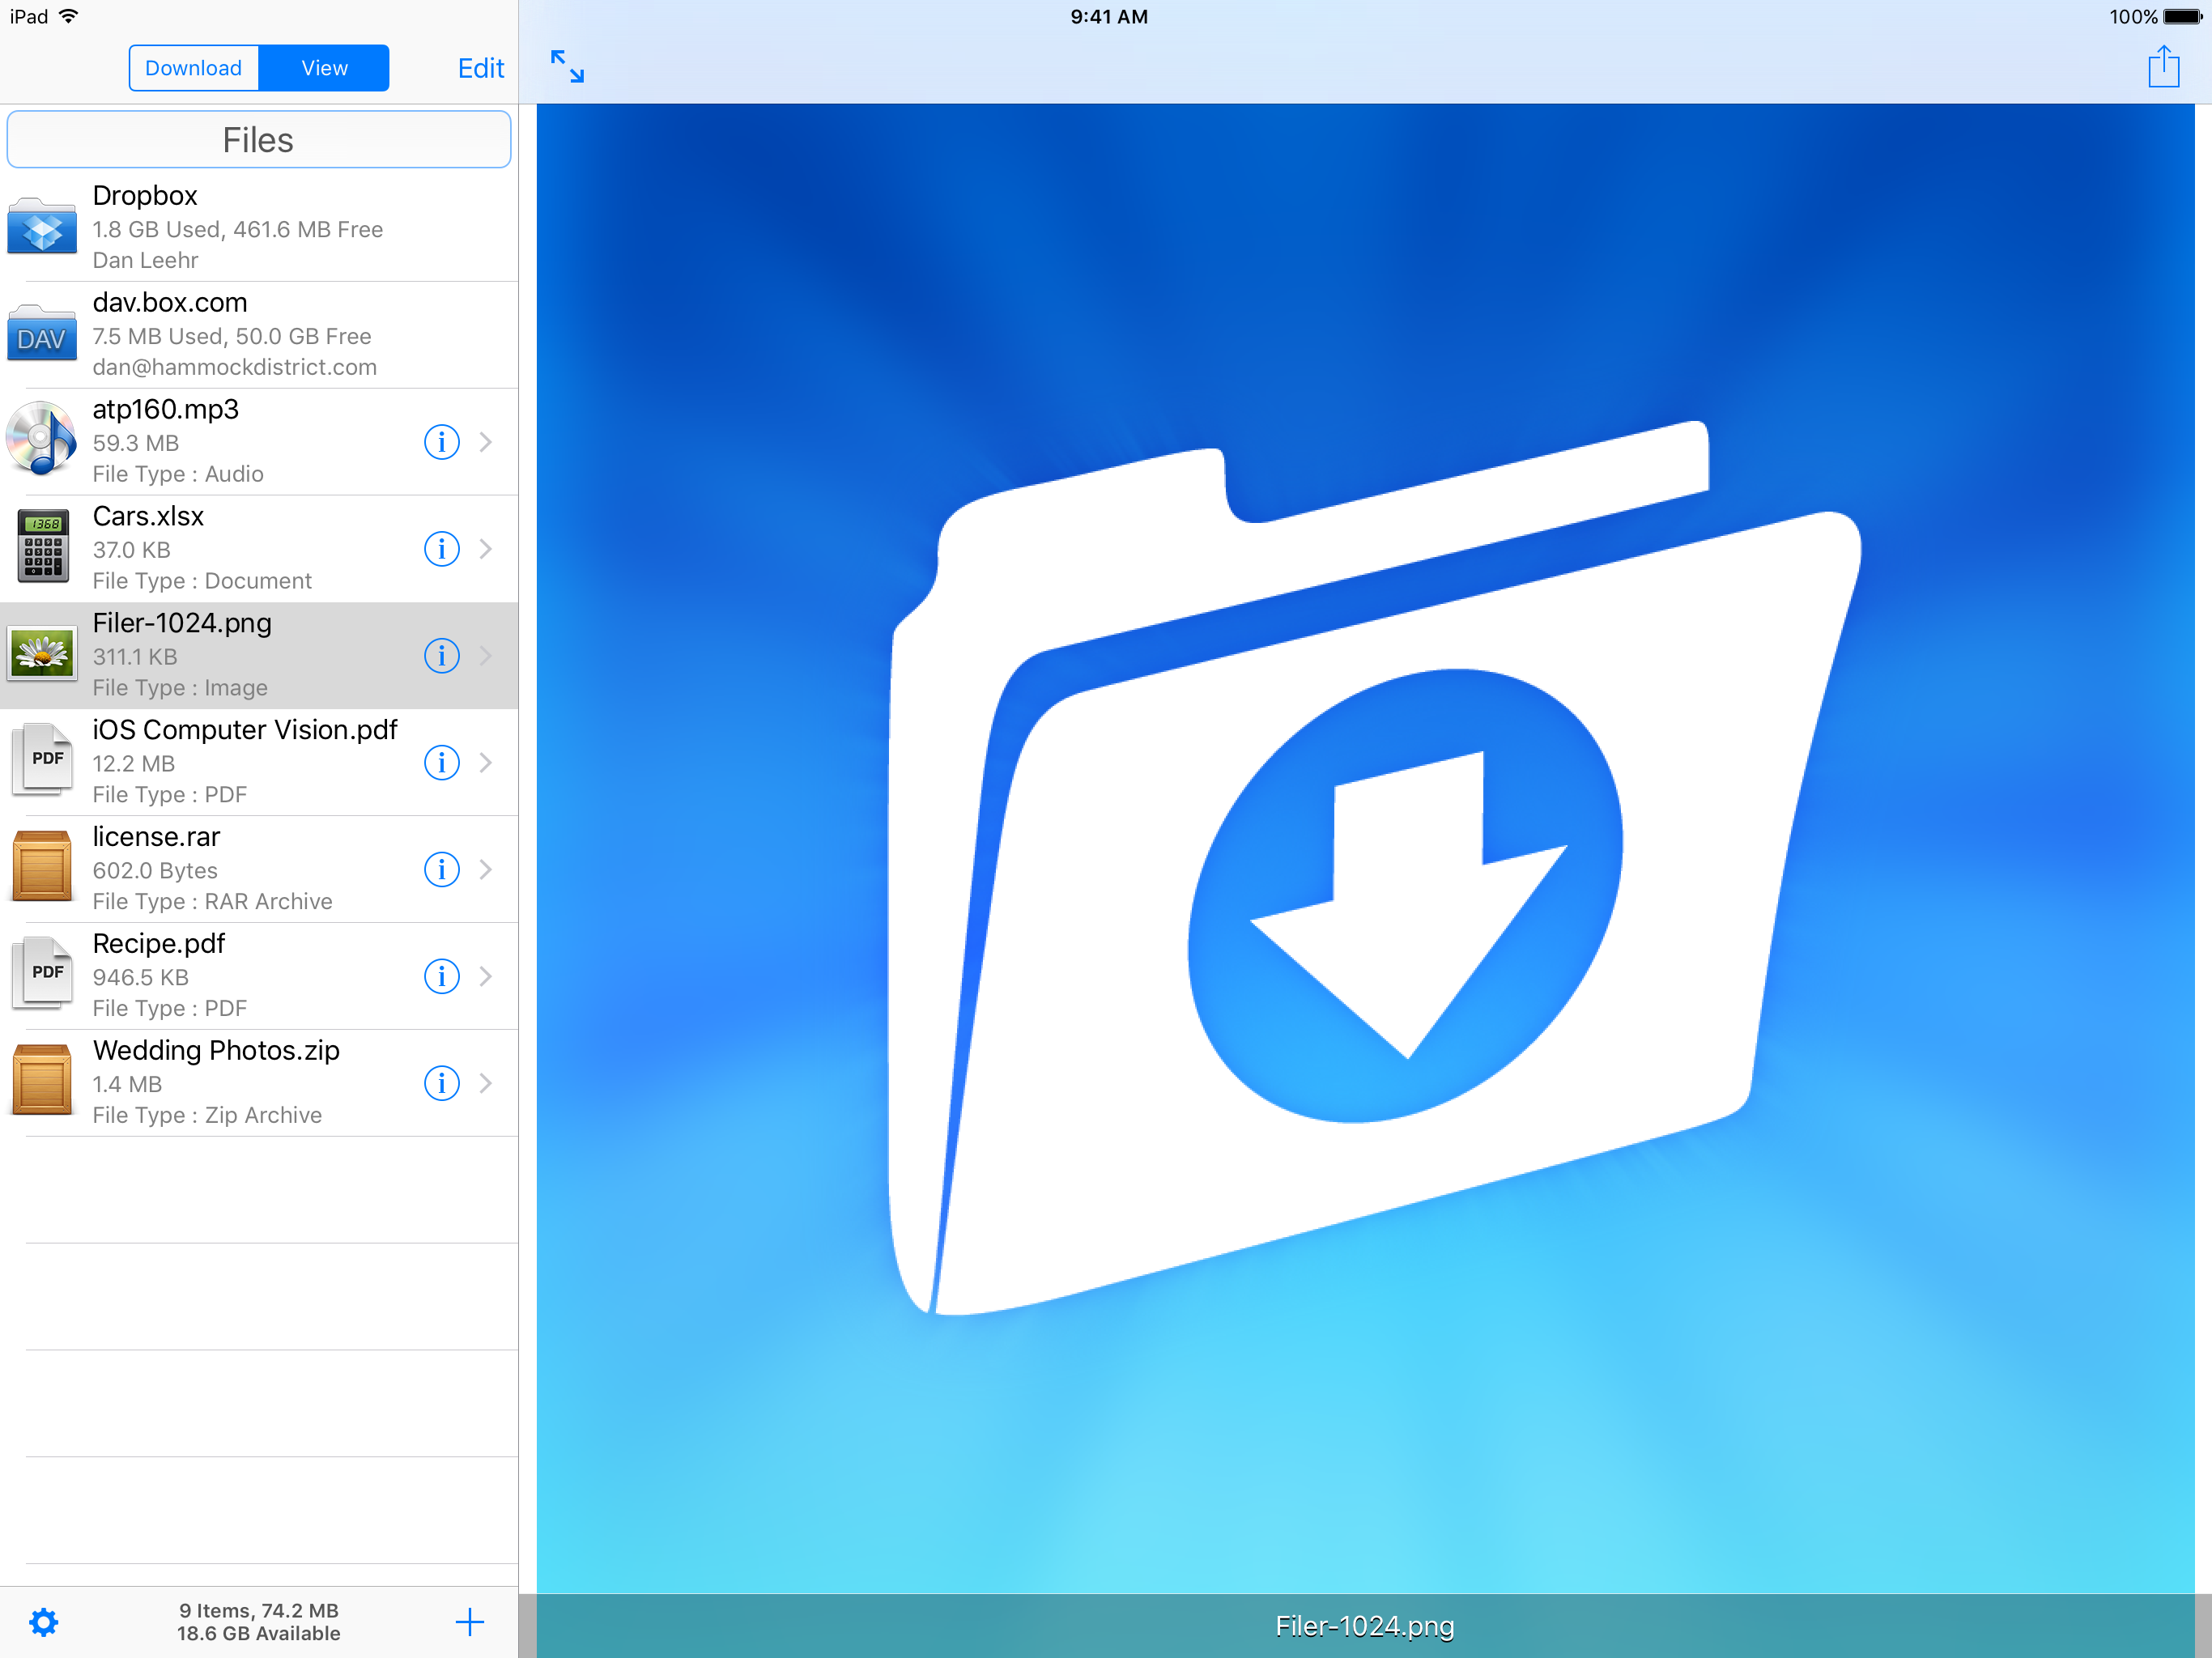2212x1658 pixels.
Task: Open info for Recipe.pdf
Action: pyautogui.click(x=441, y=975)
